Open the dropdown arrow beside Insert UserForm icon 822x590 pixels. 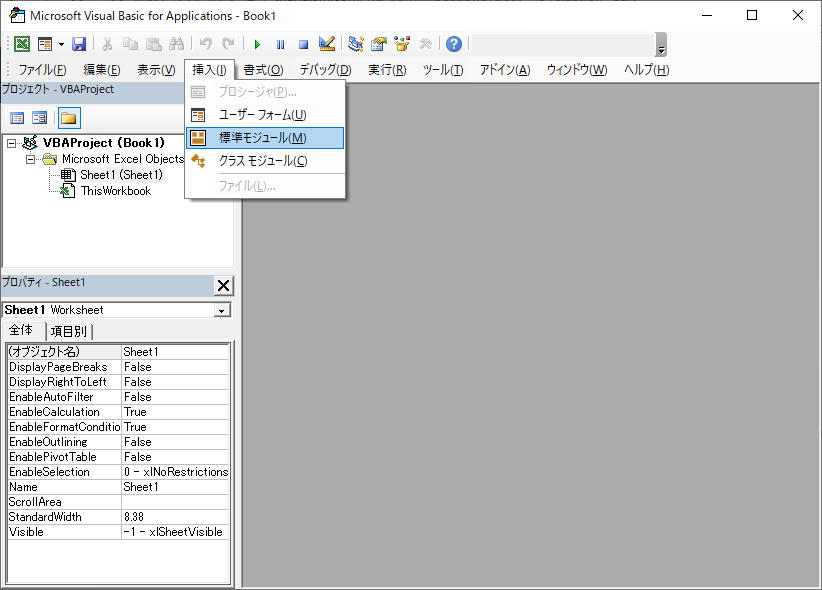[x=61, y=45]
